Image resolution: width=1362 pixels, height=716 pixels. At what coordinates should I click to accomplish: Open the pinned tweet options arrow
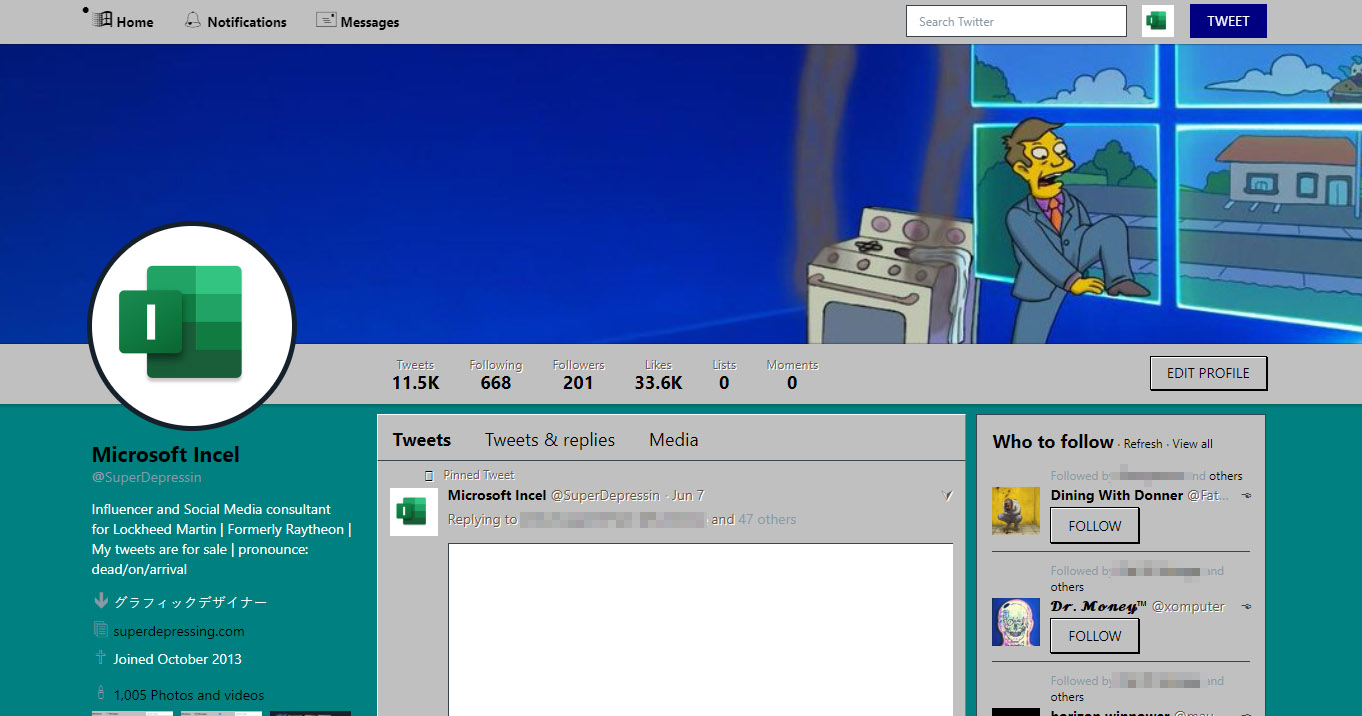[947, 496]
